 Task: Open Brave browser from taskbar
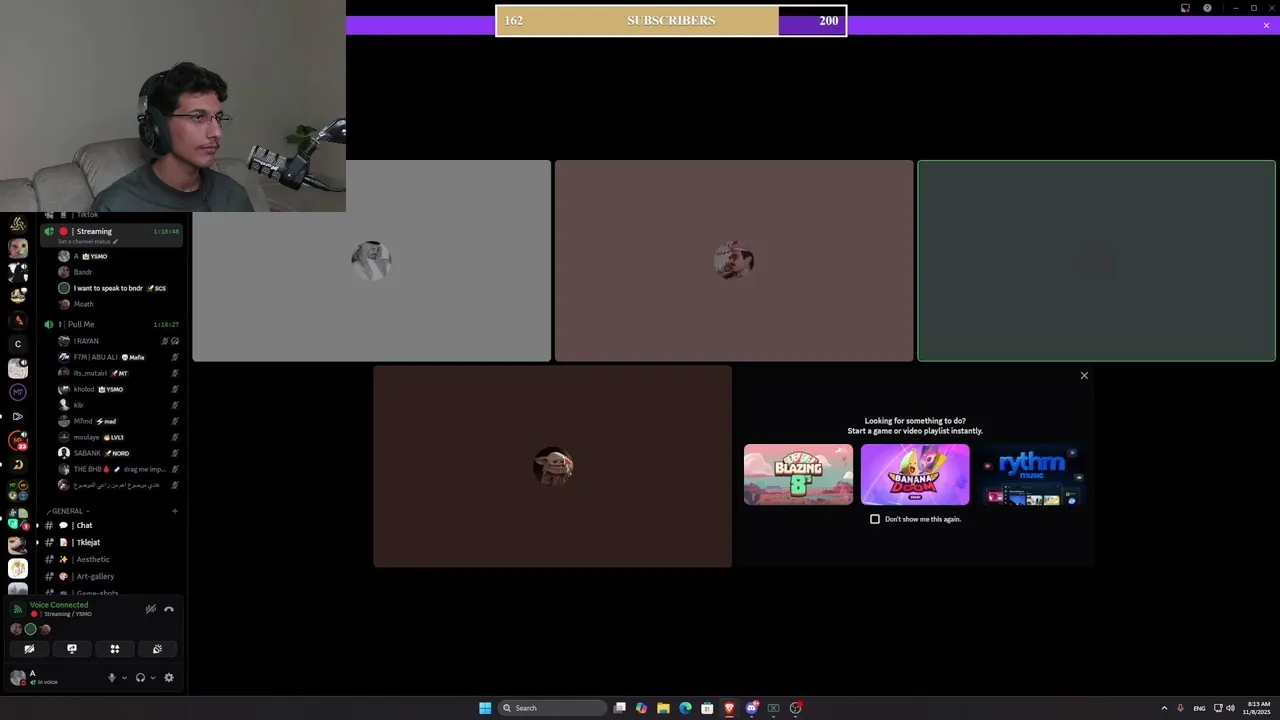pos(729,708)
